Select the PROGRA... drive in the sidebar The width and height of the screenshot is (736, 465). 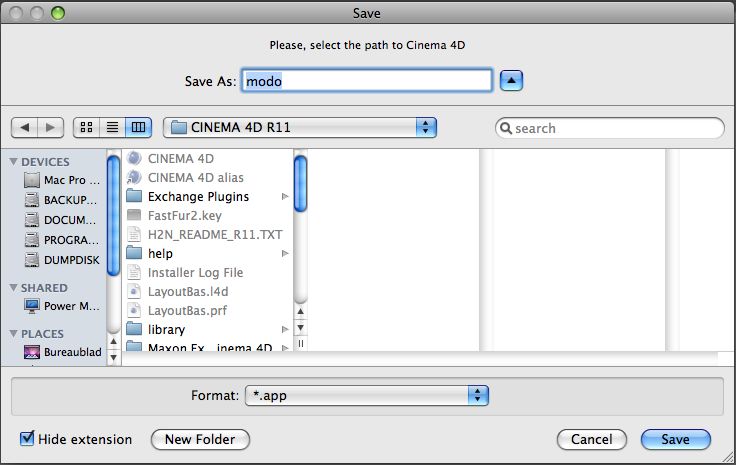click(61, 240)
